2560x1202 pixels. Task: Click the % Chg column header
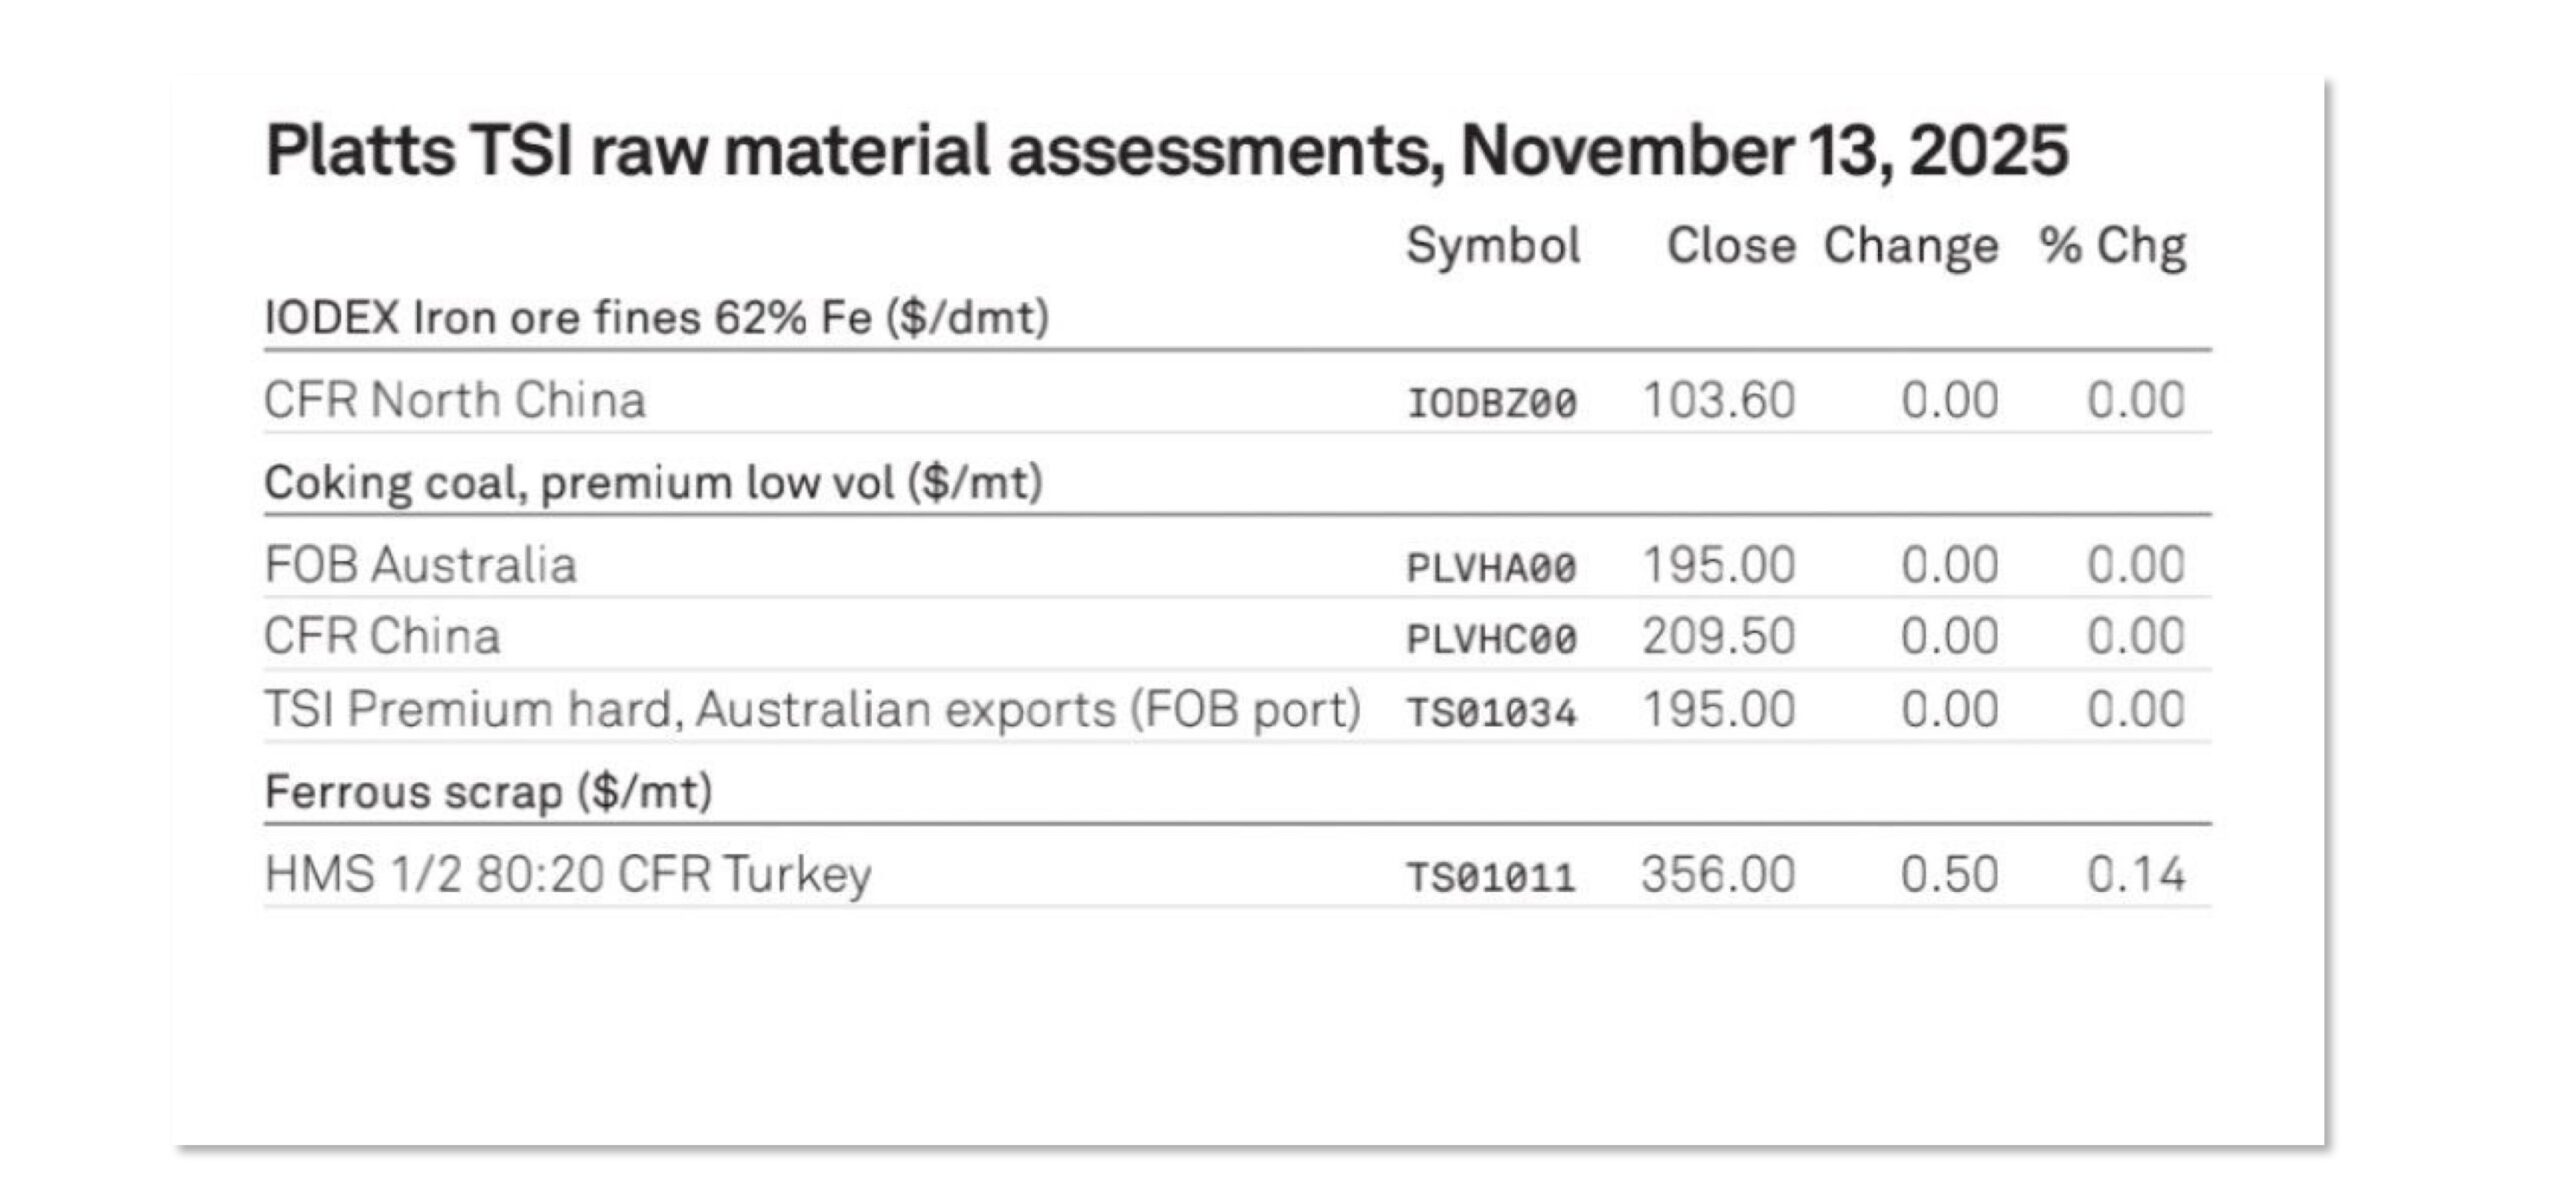click(x=2112, y=246)
